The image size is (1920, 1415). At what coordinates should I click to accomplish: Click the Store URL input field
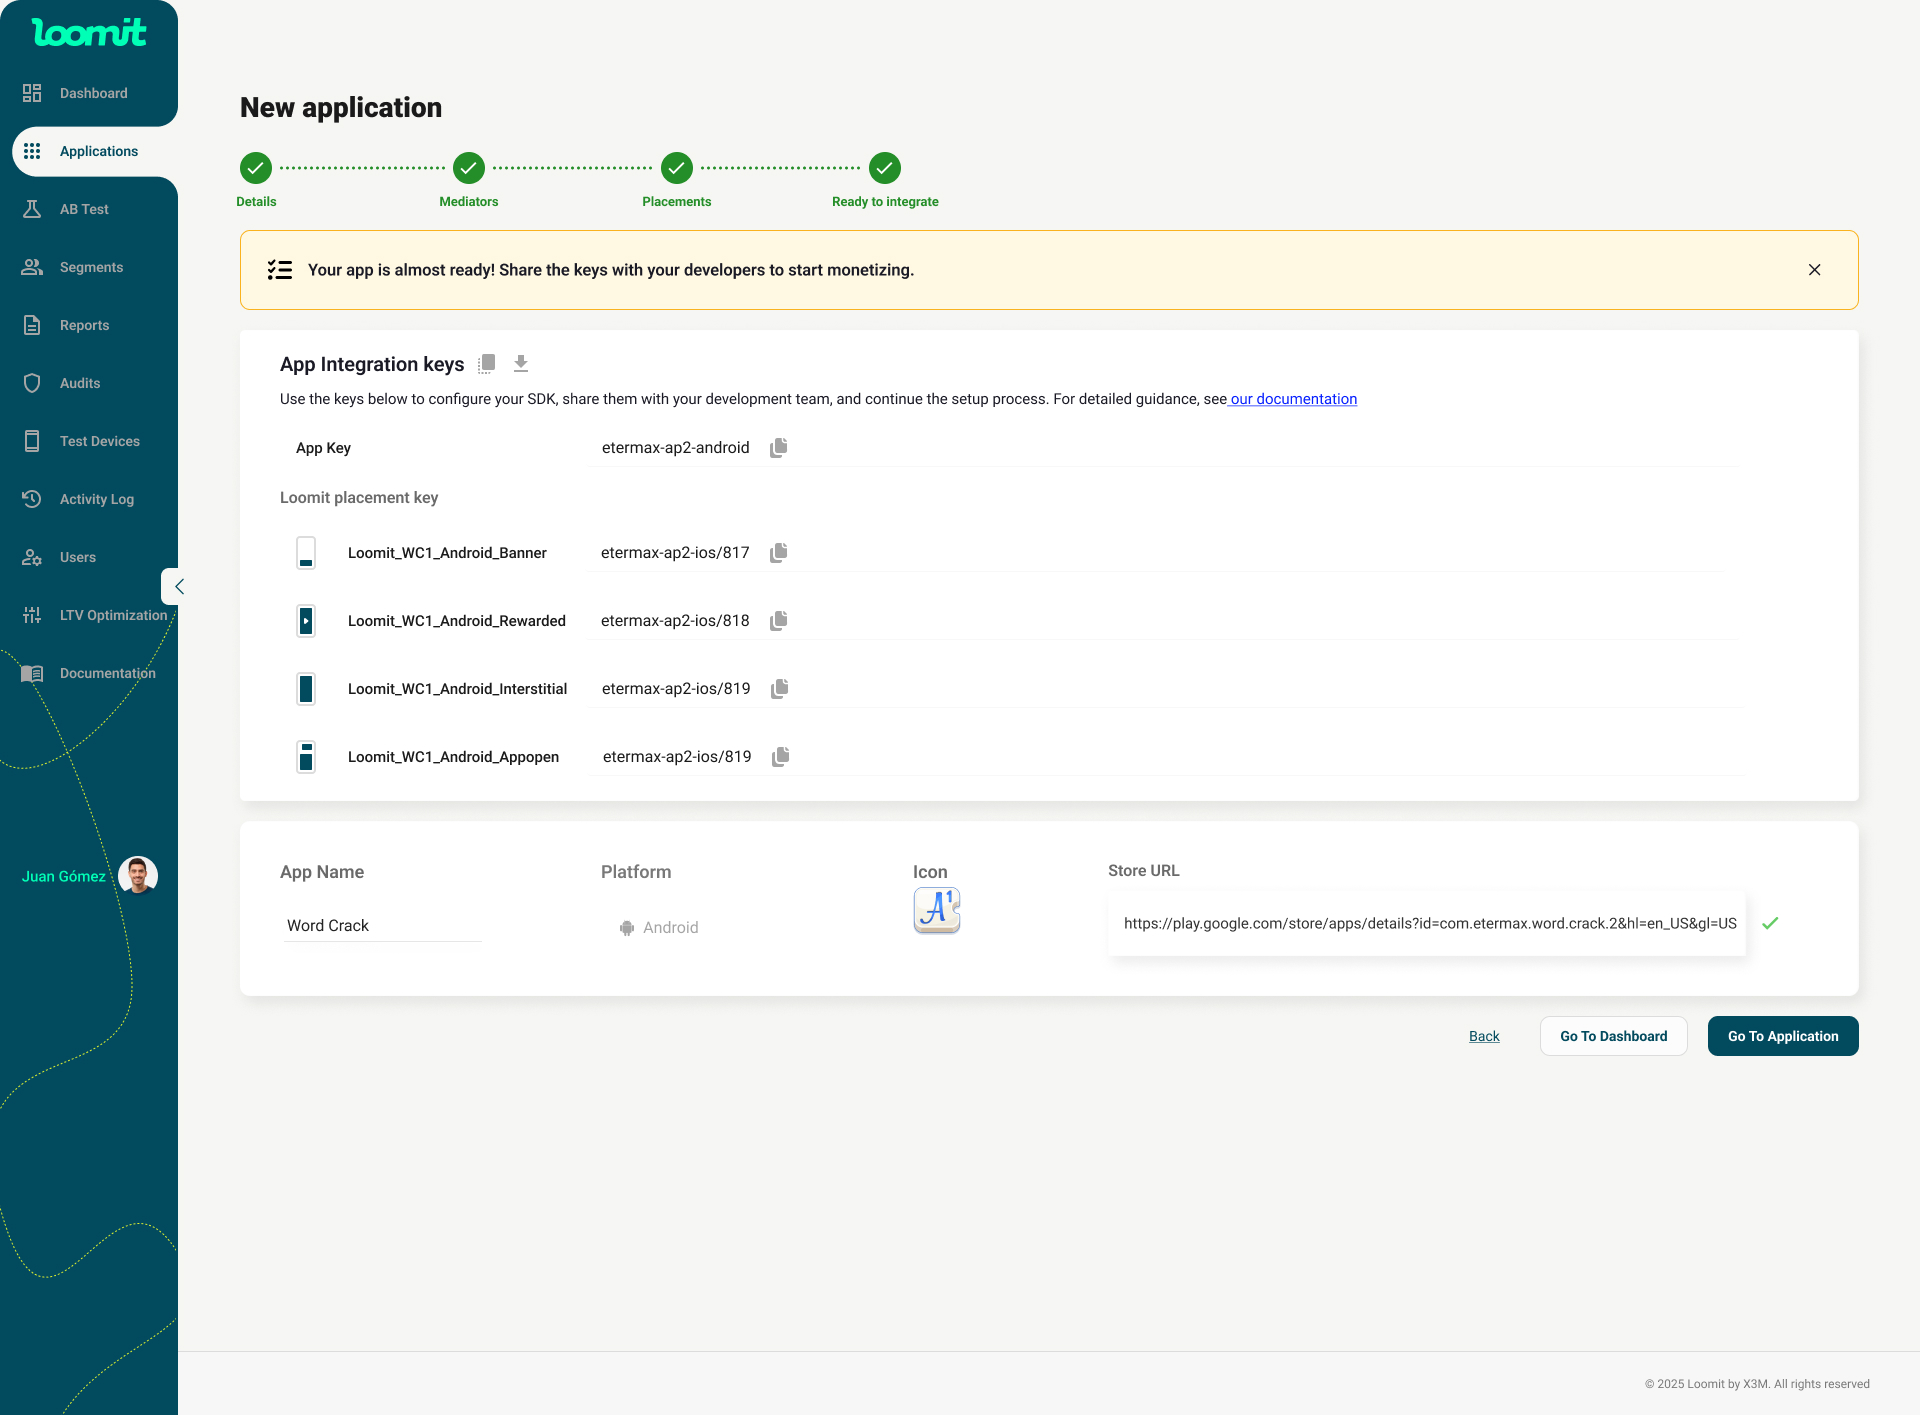(1428, 924)
